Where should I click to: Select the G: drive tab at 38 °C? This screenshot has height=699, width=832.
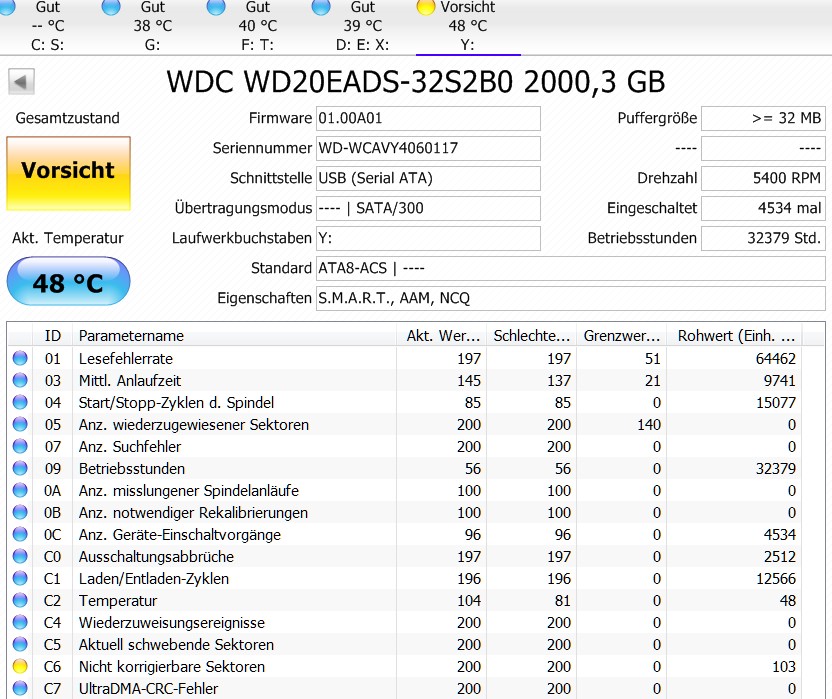(x=152, y=27)
